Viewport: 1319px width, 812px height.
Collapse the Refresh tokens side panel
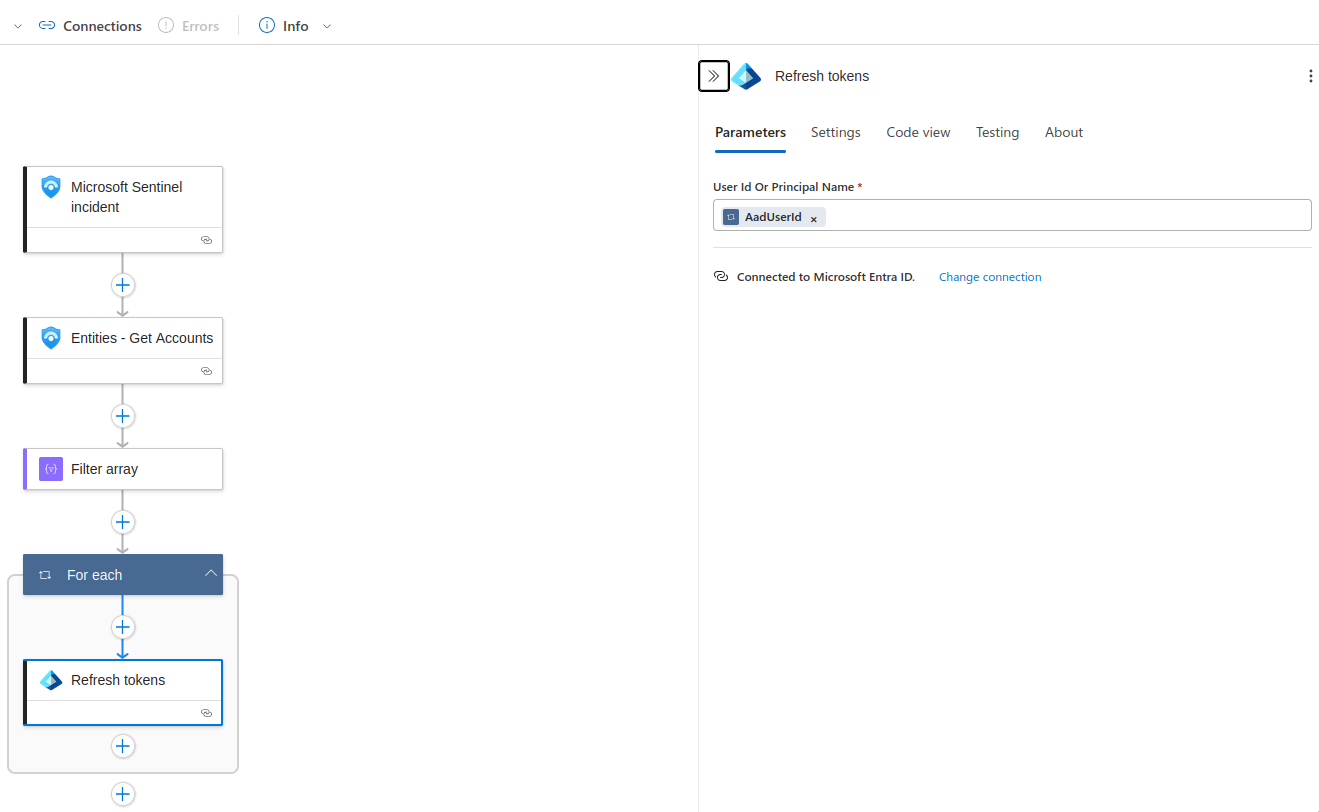[x=714, y=76]
